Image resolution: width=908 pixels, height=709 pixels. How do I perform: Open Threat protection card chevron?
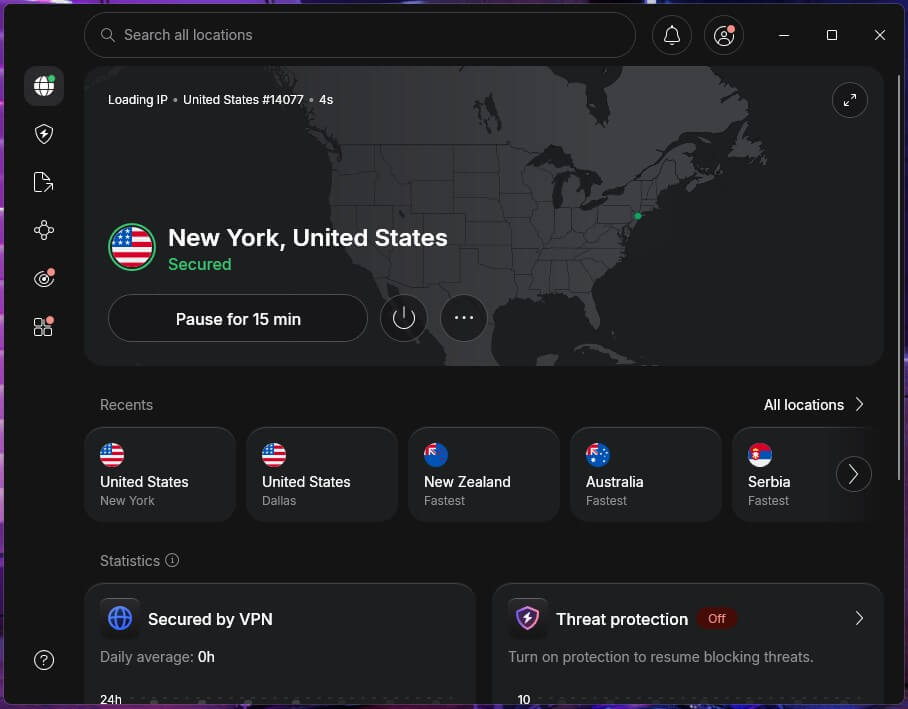coord(859,619)
